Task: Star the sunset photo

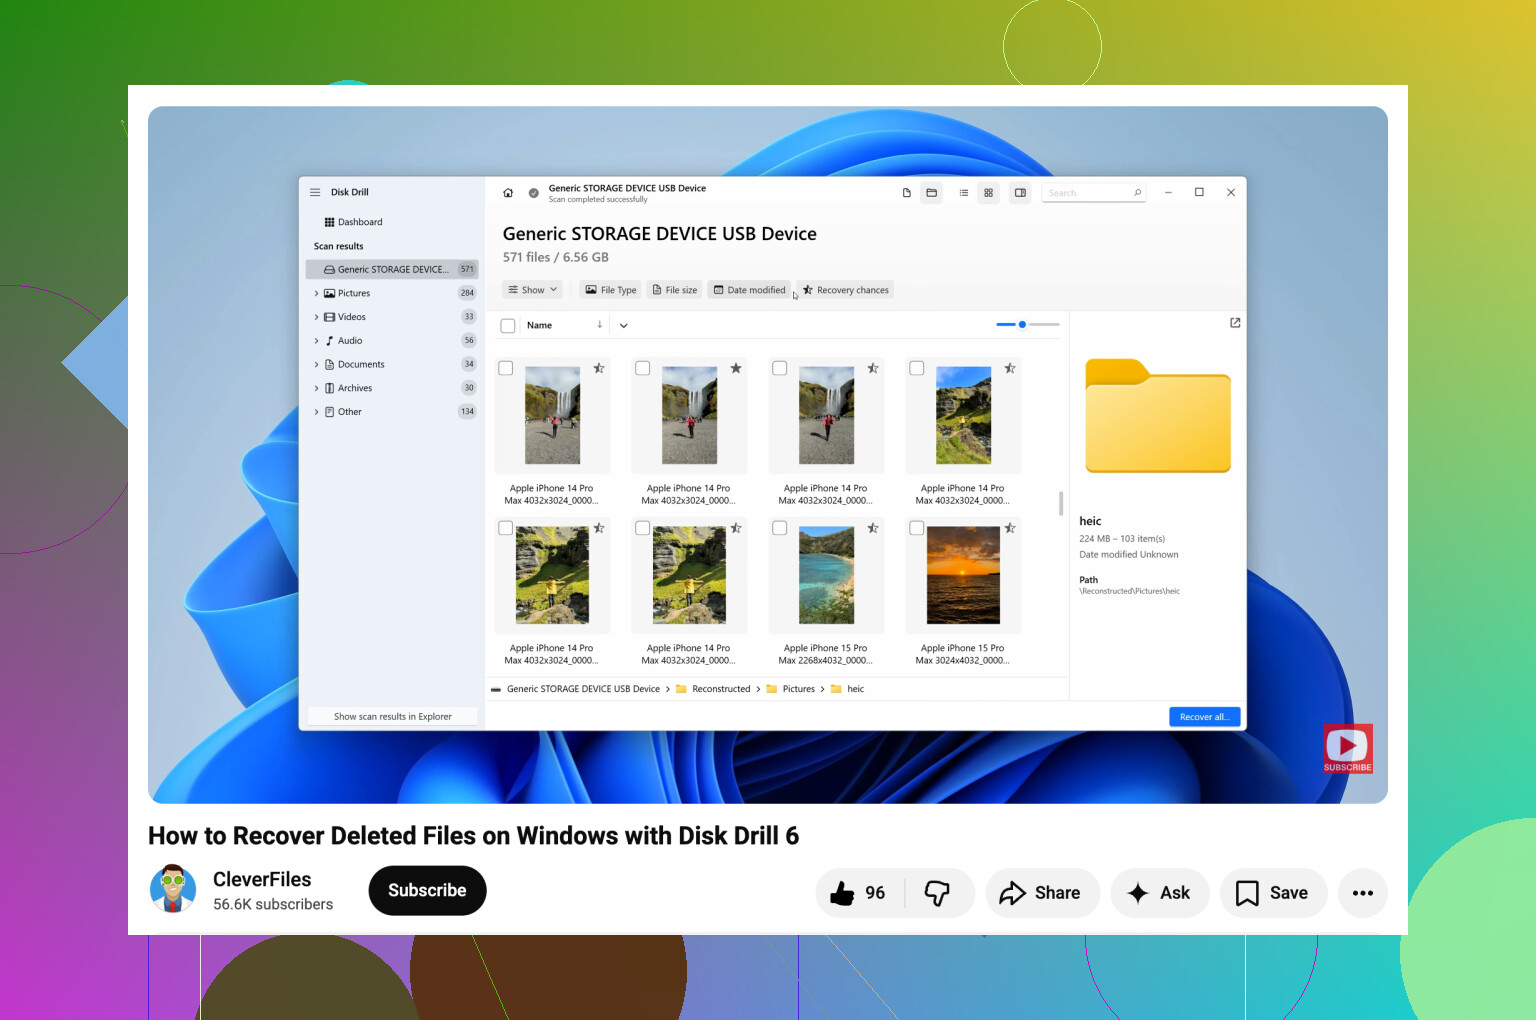Action: coord(1010,528)
